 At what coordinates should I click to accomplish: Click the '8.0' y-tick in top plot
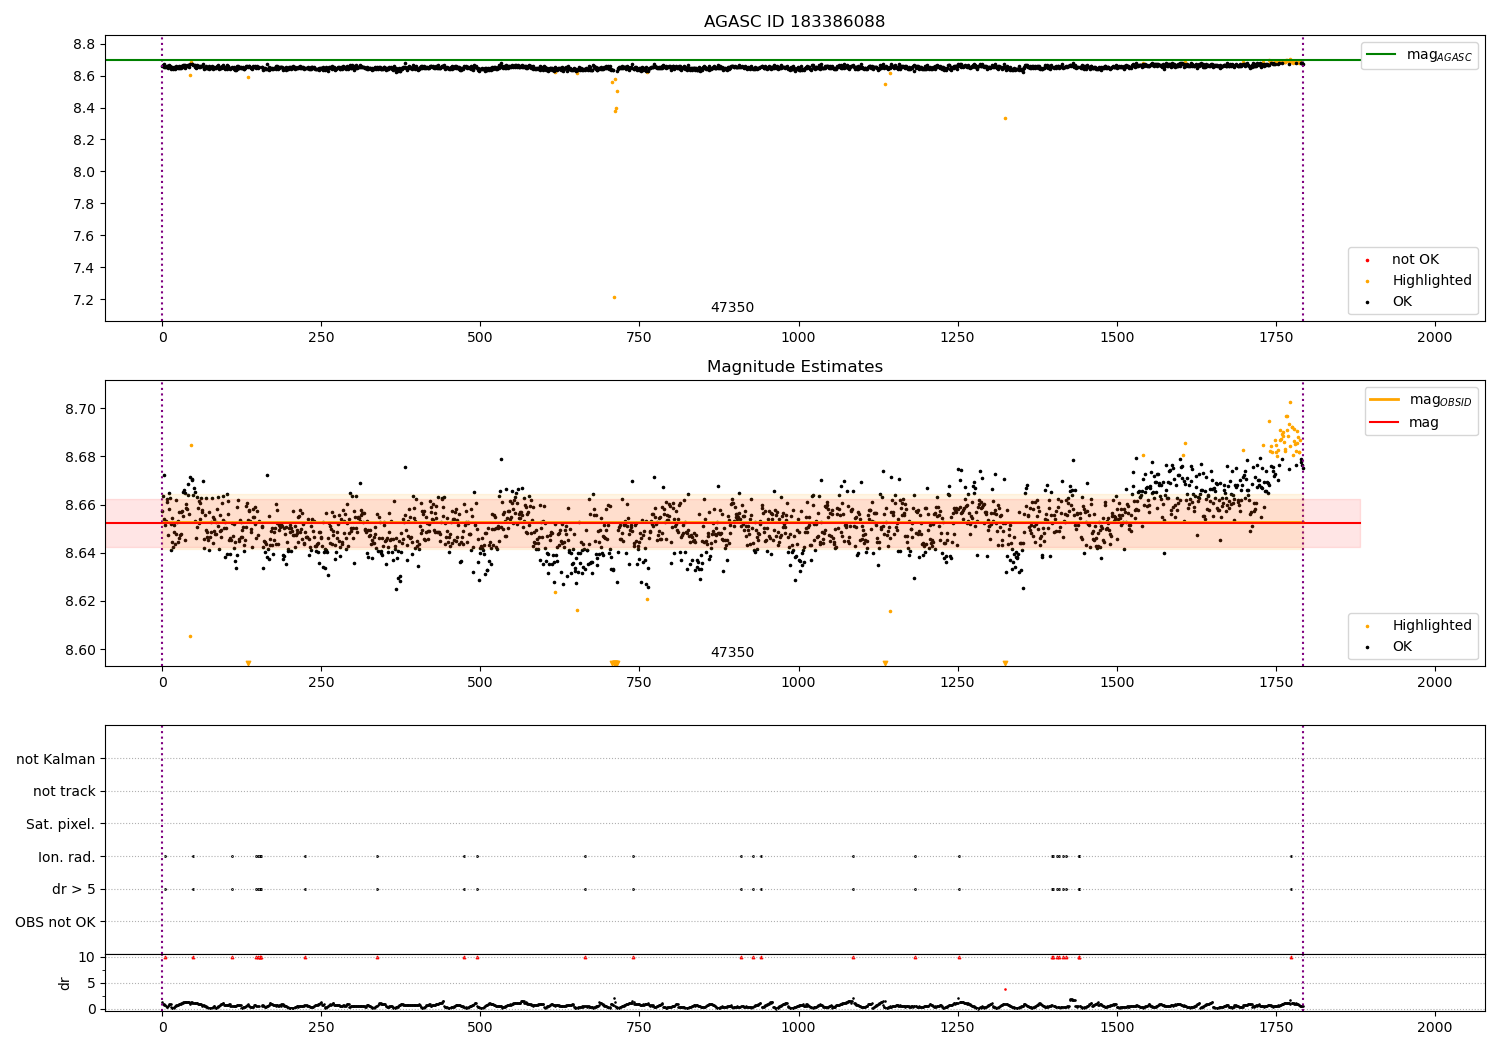(84, 172)
